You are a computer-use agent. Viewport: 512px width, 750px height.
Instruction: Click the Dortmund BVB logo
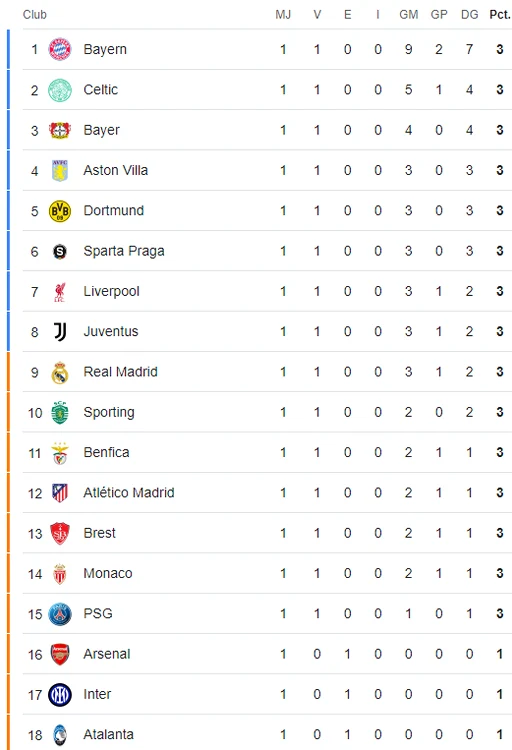(60, 211)
